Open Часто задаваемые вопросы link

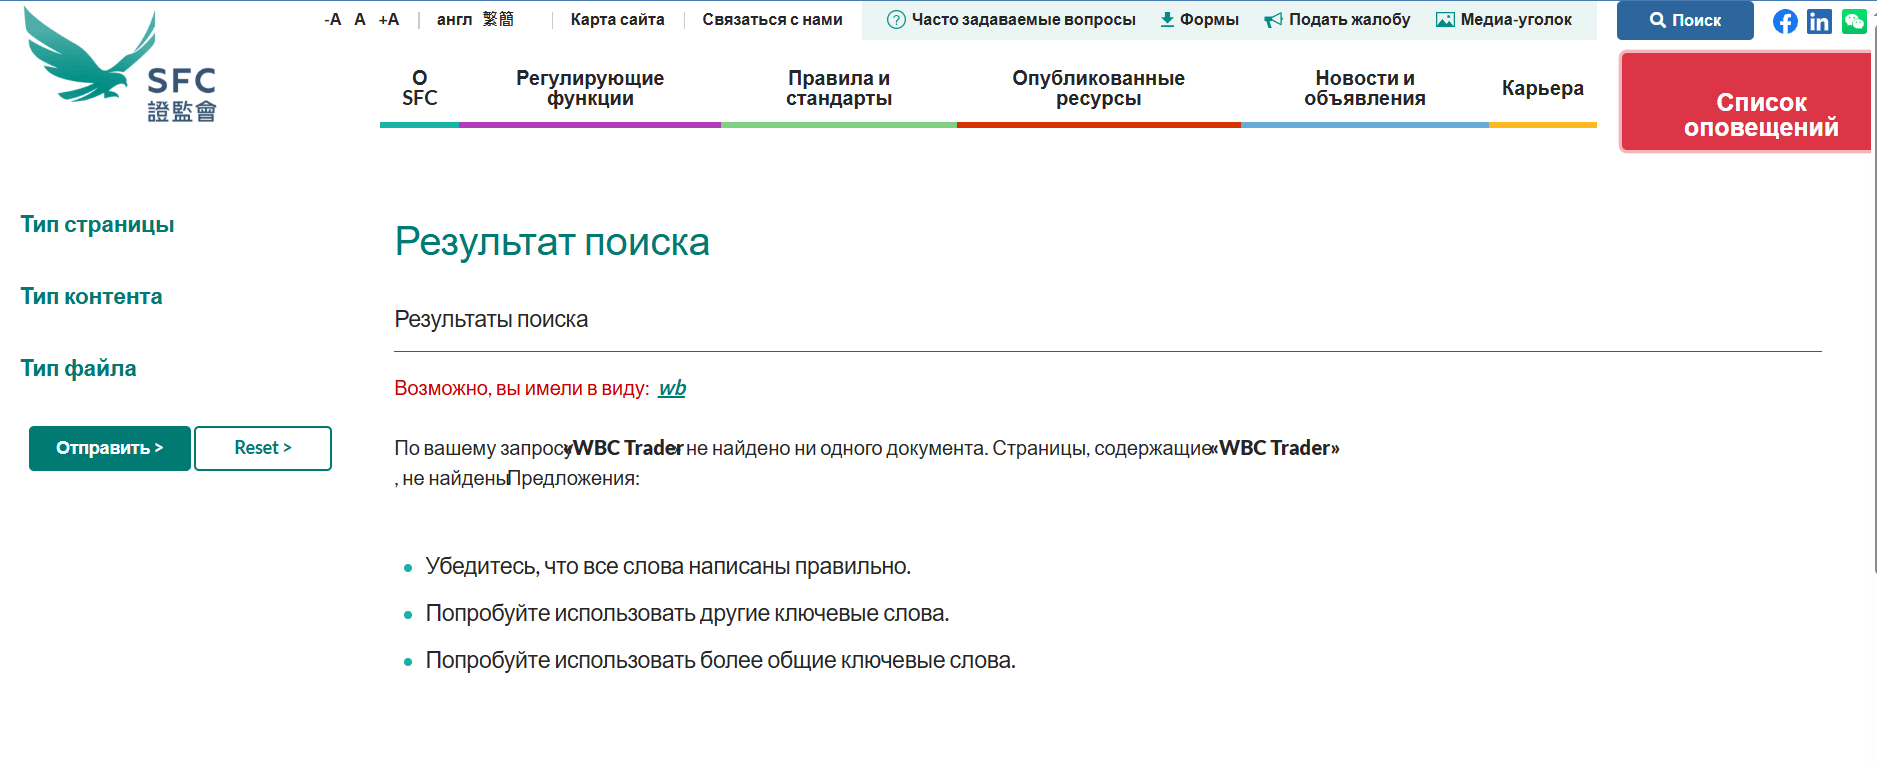coord(1012,19)
